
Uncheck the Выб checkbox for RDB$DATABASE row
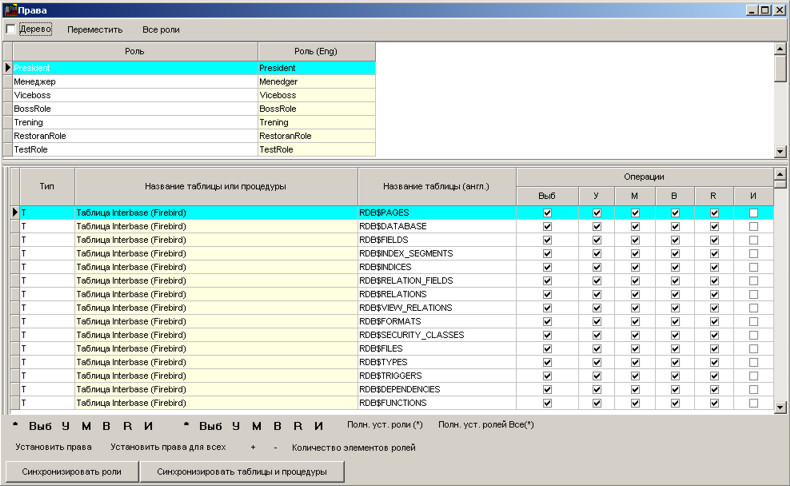(x=547, y=227)
